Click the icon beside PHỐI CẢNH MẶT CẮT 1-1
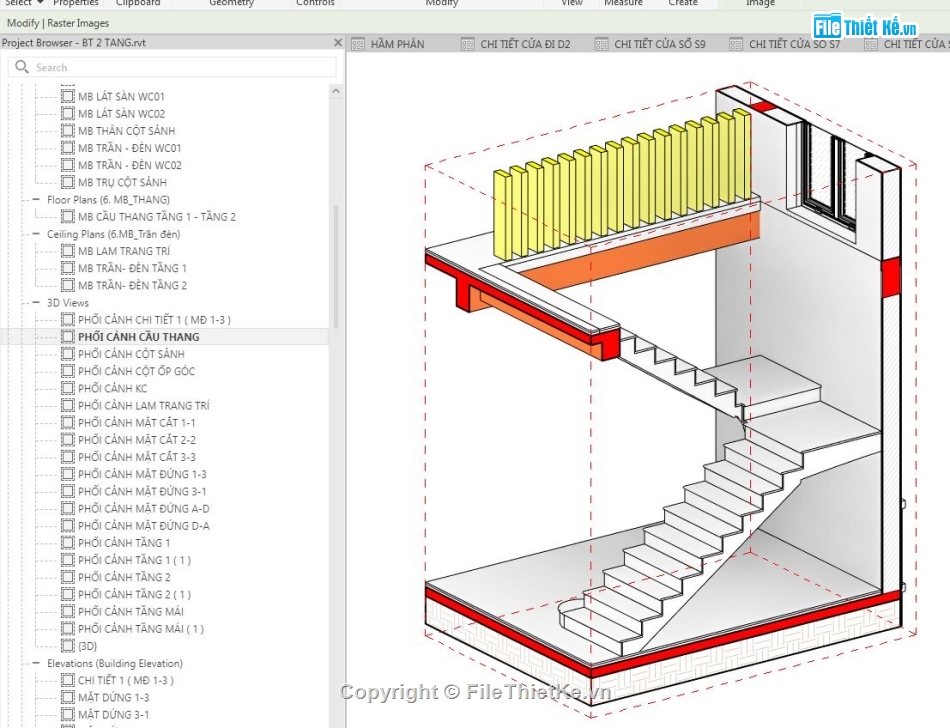950x728 pixels. point(68,422)
